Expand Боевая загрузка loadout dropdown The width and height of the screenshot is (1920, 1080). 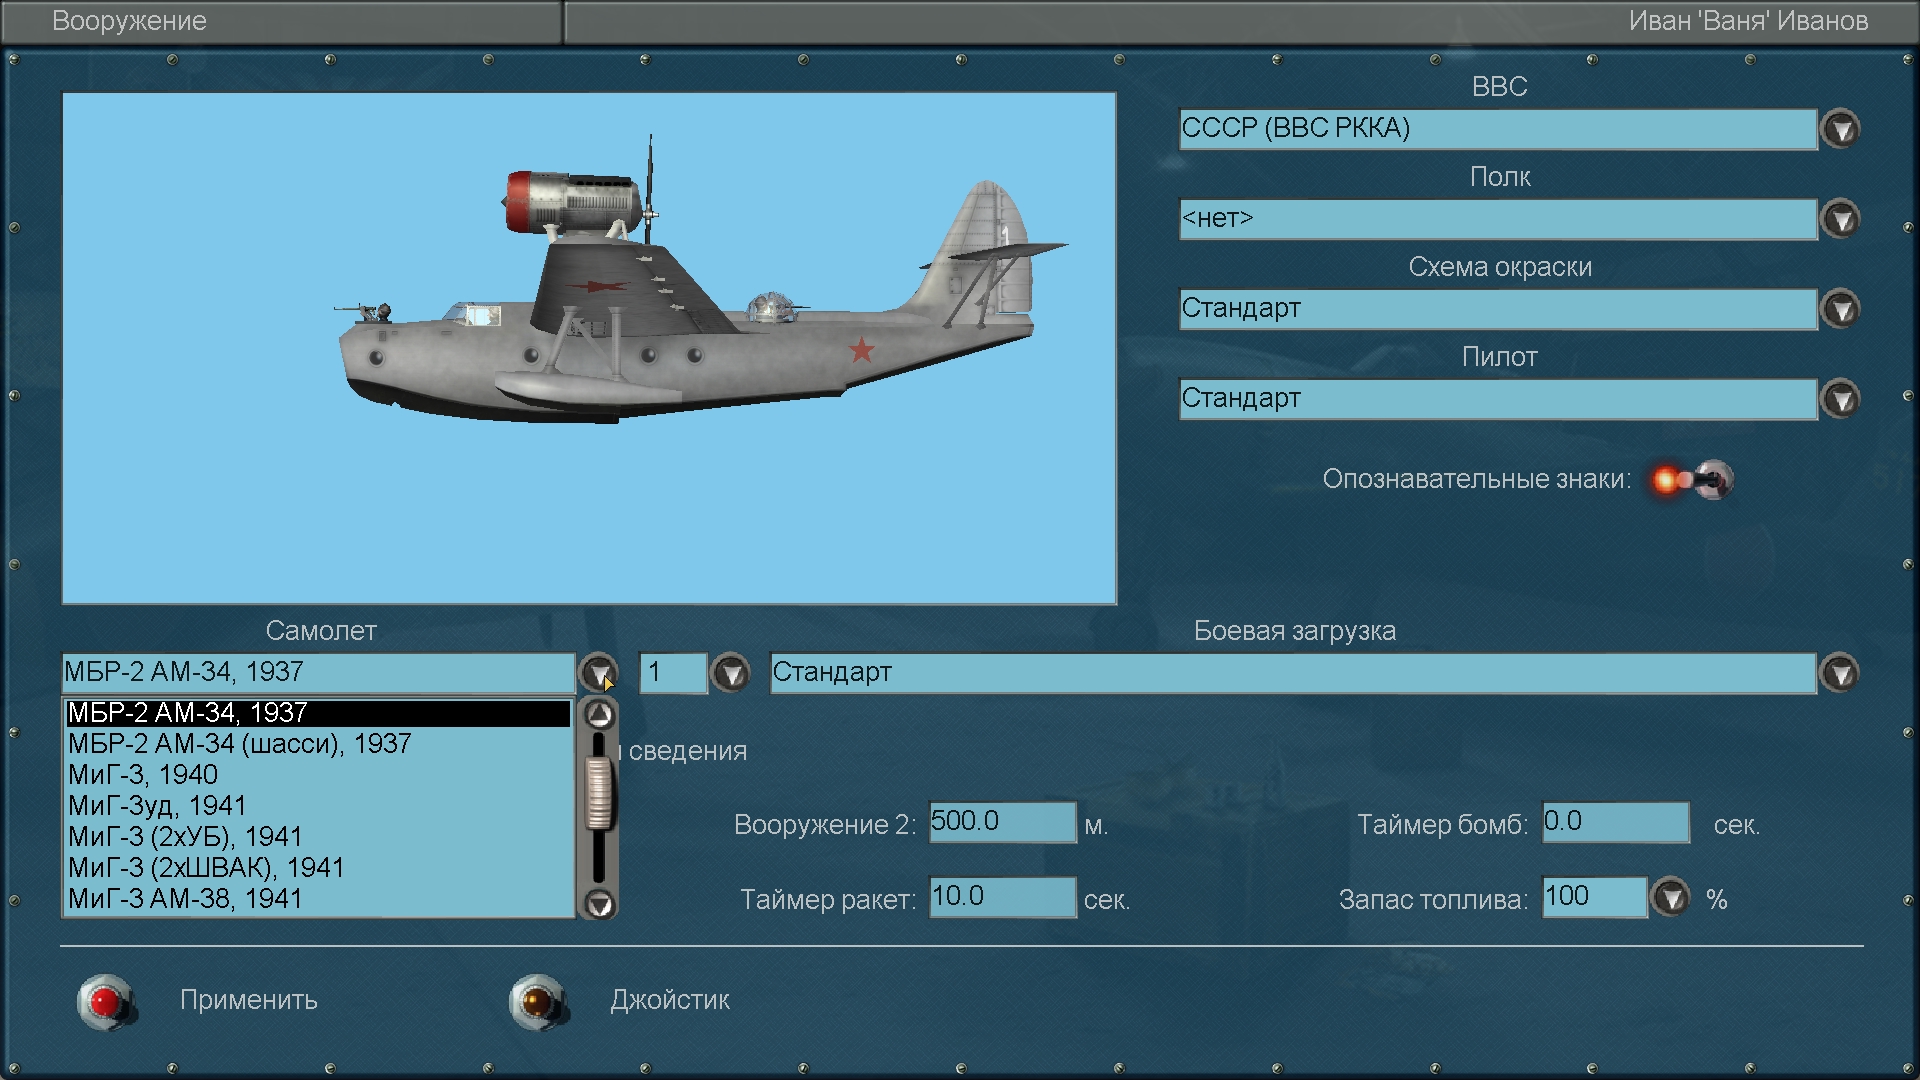coord(1841,673)
